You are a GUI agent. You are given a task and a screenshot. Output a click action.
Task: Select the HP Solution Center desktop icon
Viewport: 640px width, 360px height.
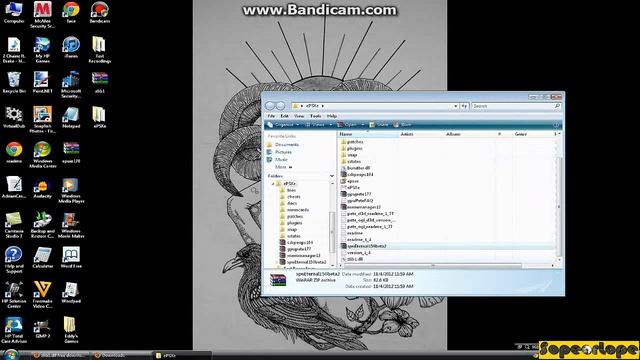click(x=14, y=295)
